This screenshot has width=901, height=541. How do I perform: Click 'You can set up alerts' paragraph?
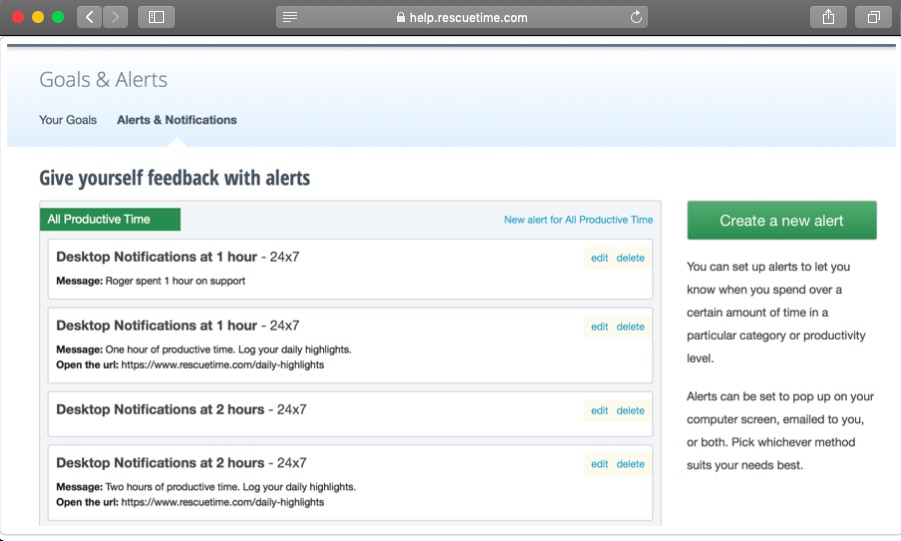click(x=776, y=312)
